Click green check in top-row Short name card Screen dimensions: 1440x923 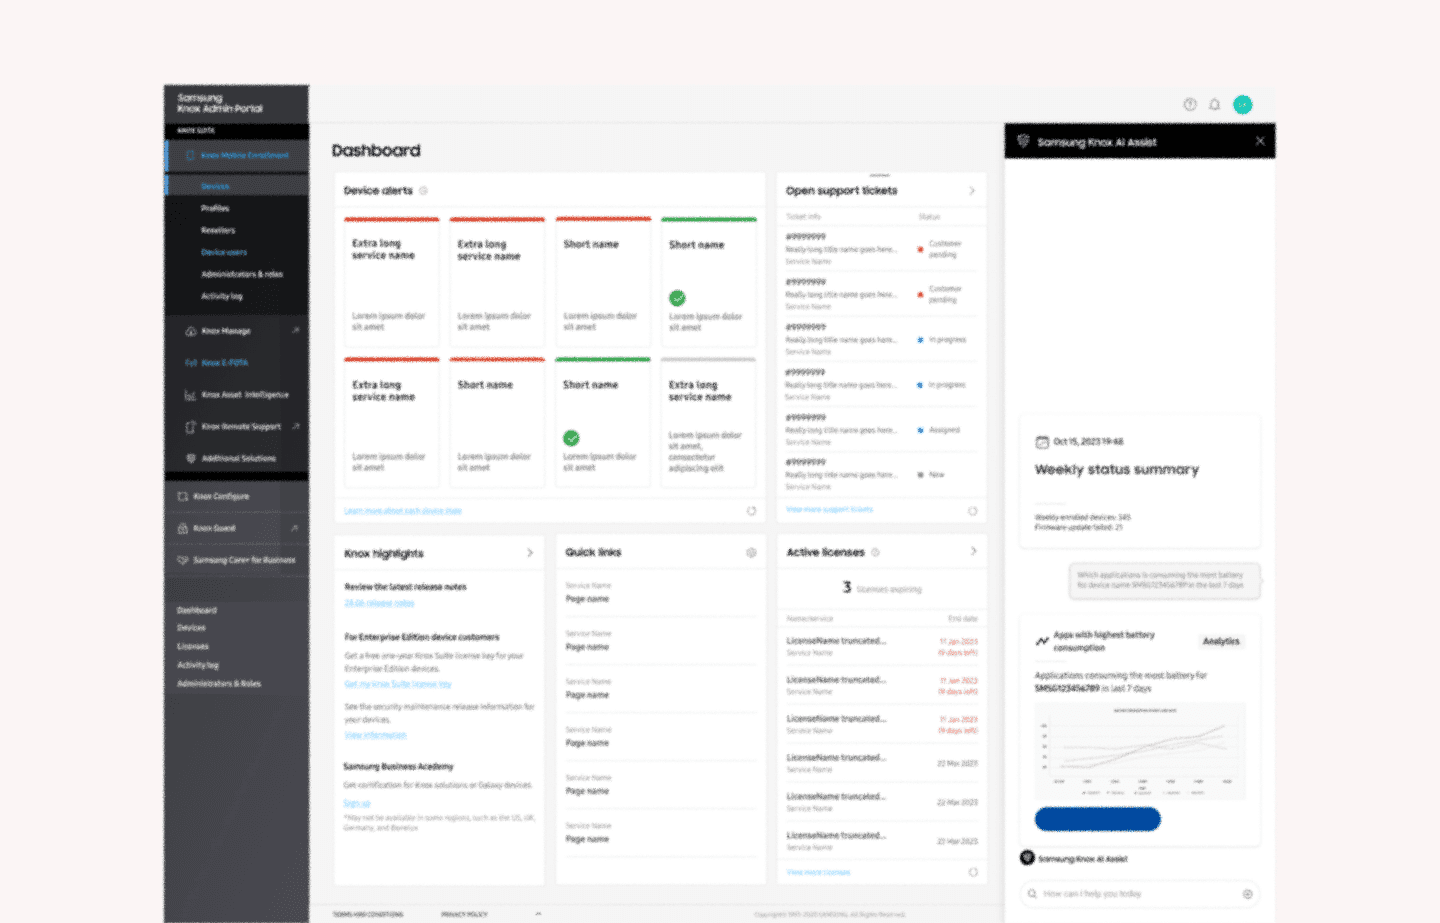pyautogui.click(x=677, y=298)
